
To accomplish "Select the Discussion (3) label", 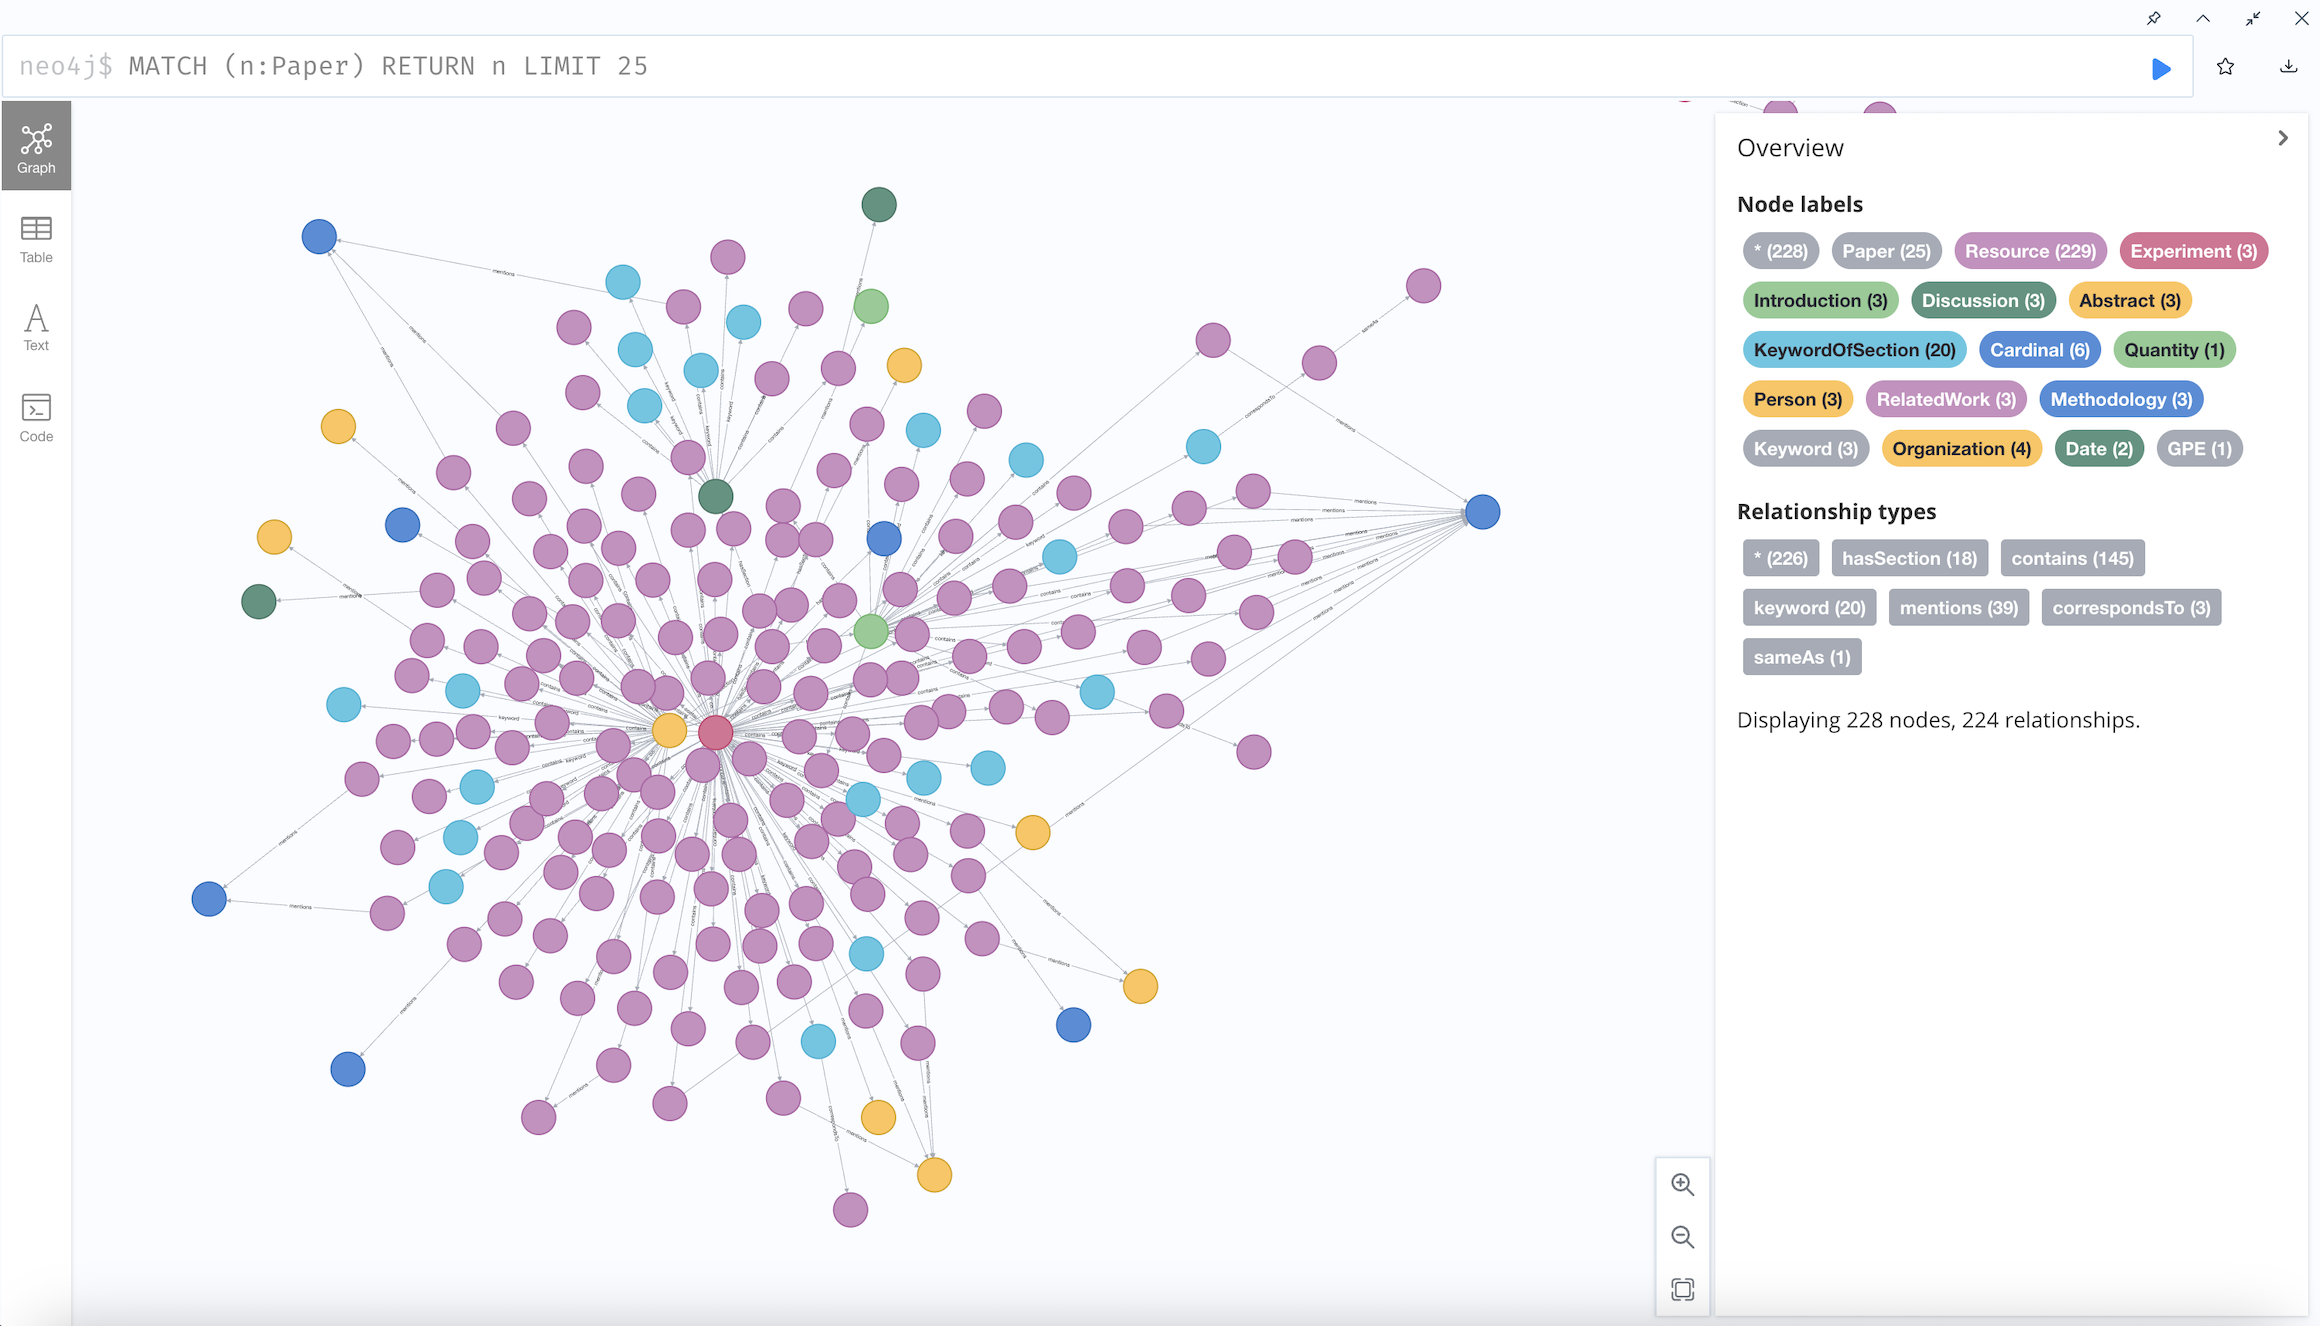I will [x=1983, y=300].
